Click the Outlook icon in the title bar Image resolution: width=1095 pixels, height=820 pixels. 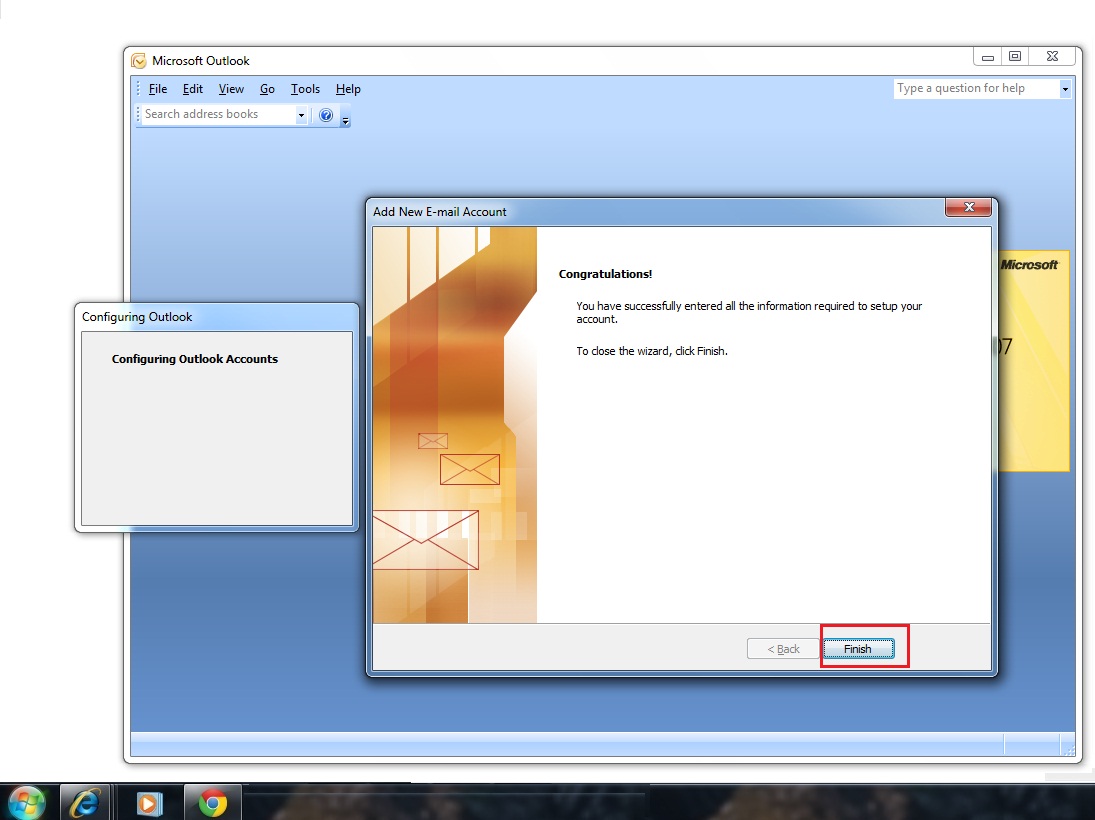[x=139, y=61]
